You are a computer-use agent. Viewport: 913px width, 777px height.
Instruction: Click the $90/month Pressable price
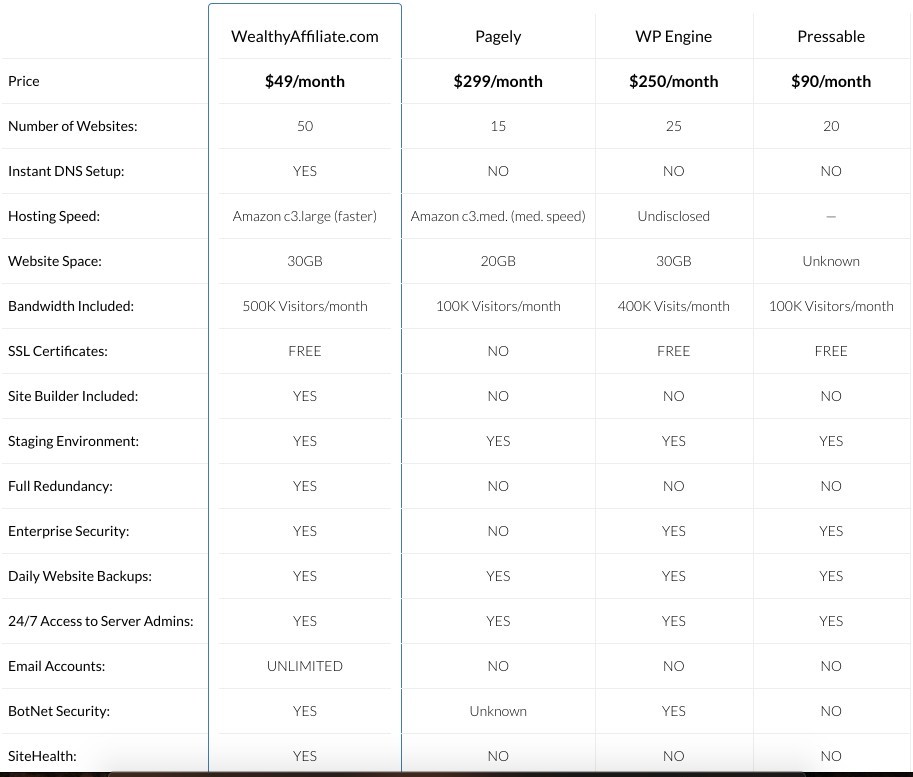click(x=831, y=82)
